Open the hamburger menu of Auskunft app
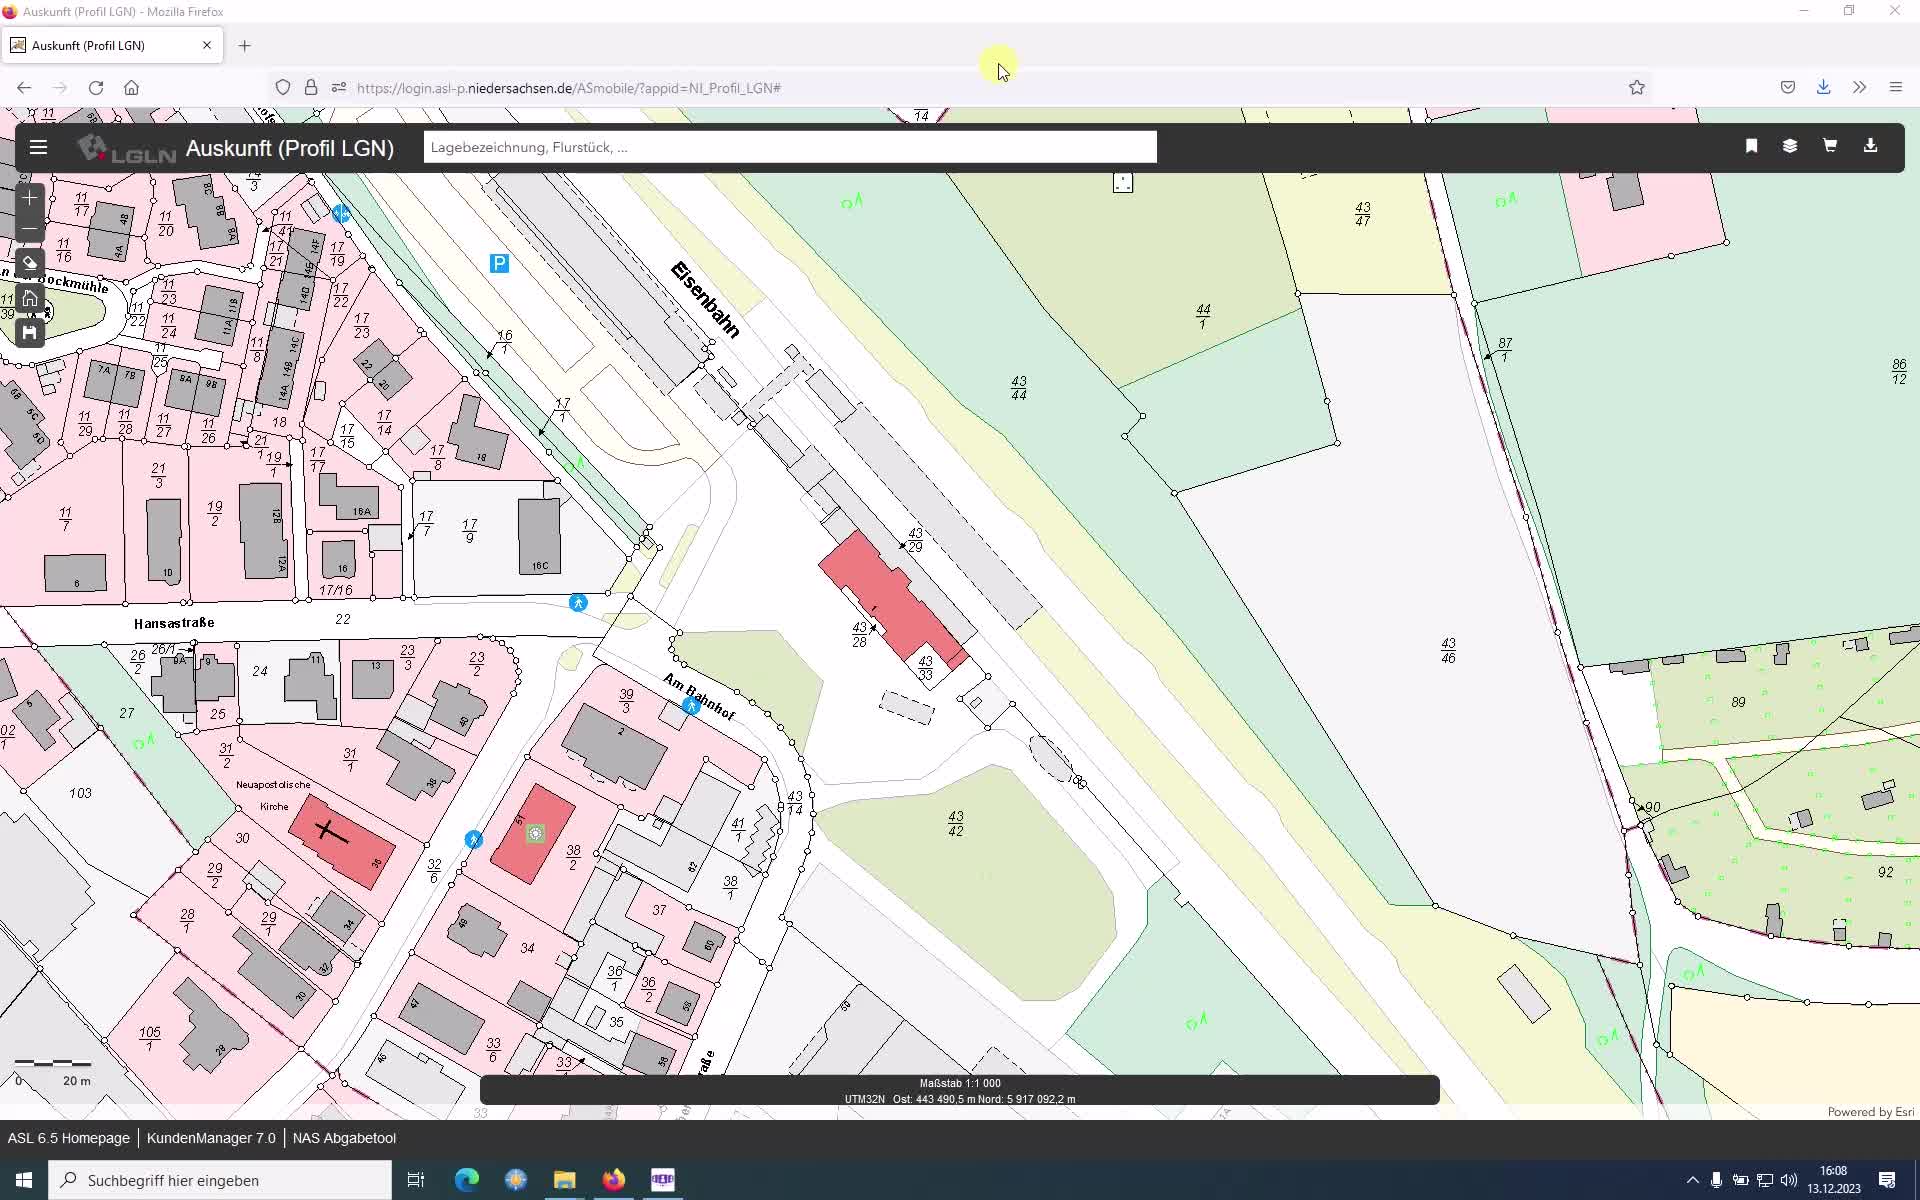The height and width of the screenshot is (1200, 1920). pos(38,147)
